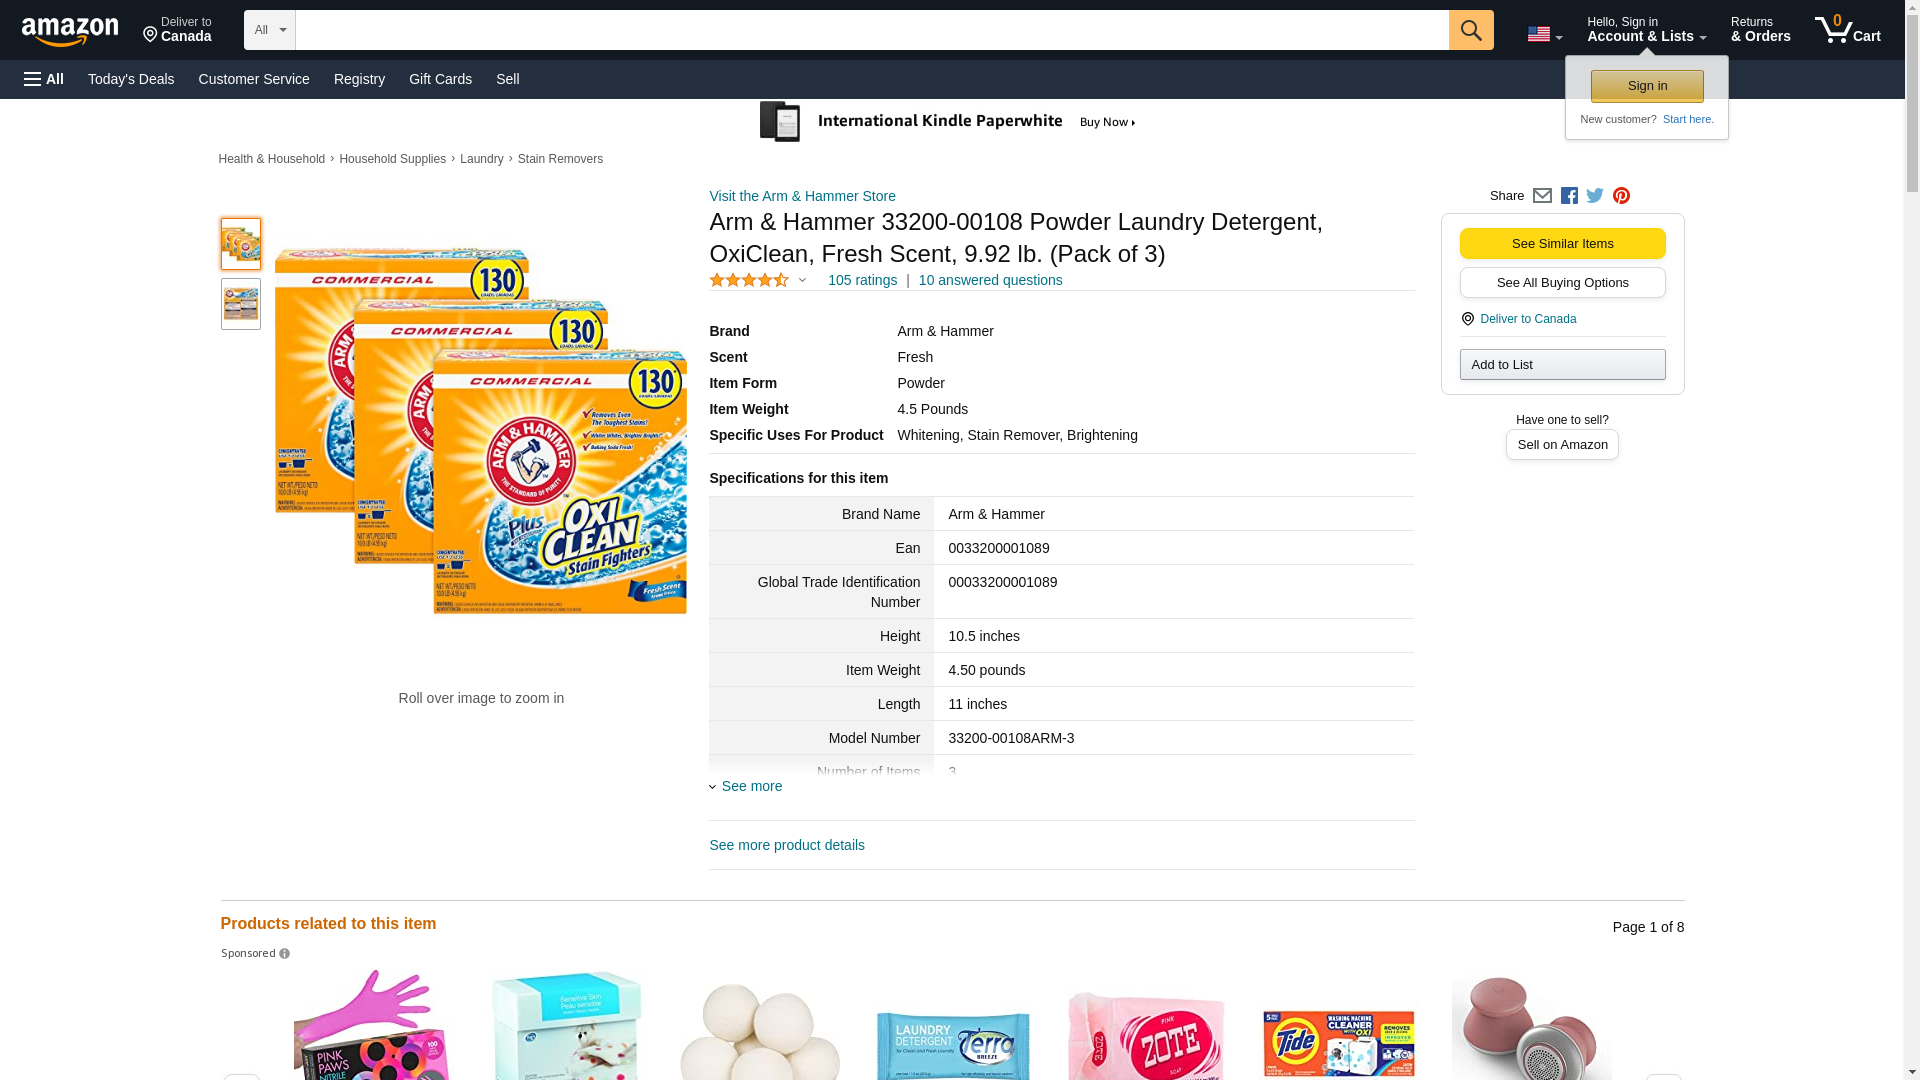
Task: Open the country flag language selector
Action: pos(1544,34)
